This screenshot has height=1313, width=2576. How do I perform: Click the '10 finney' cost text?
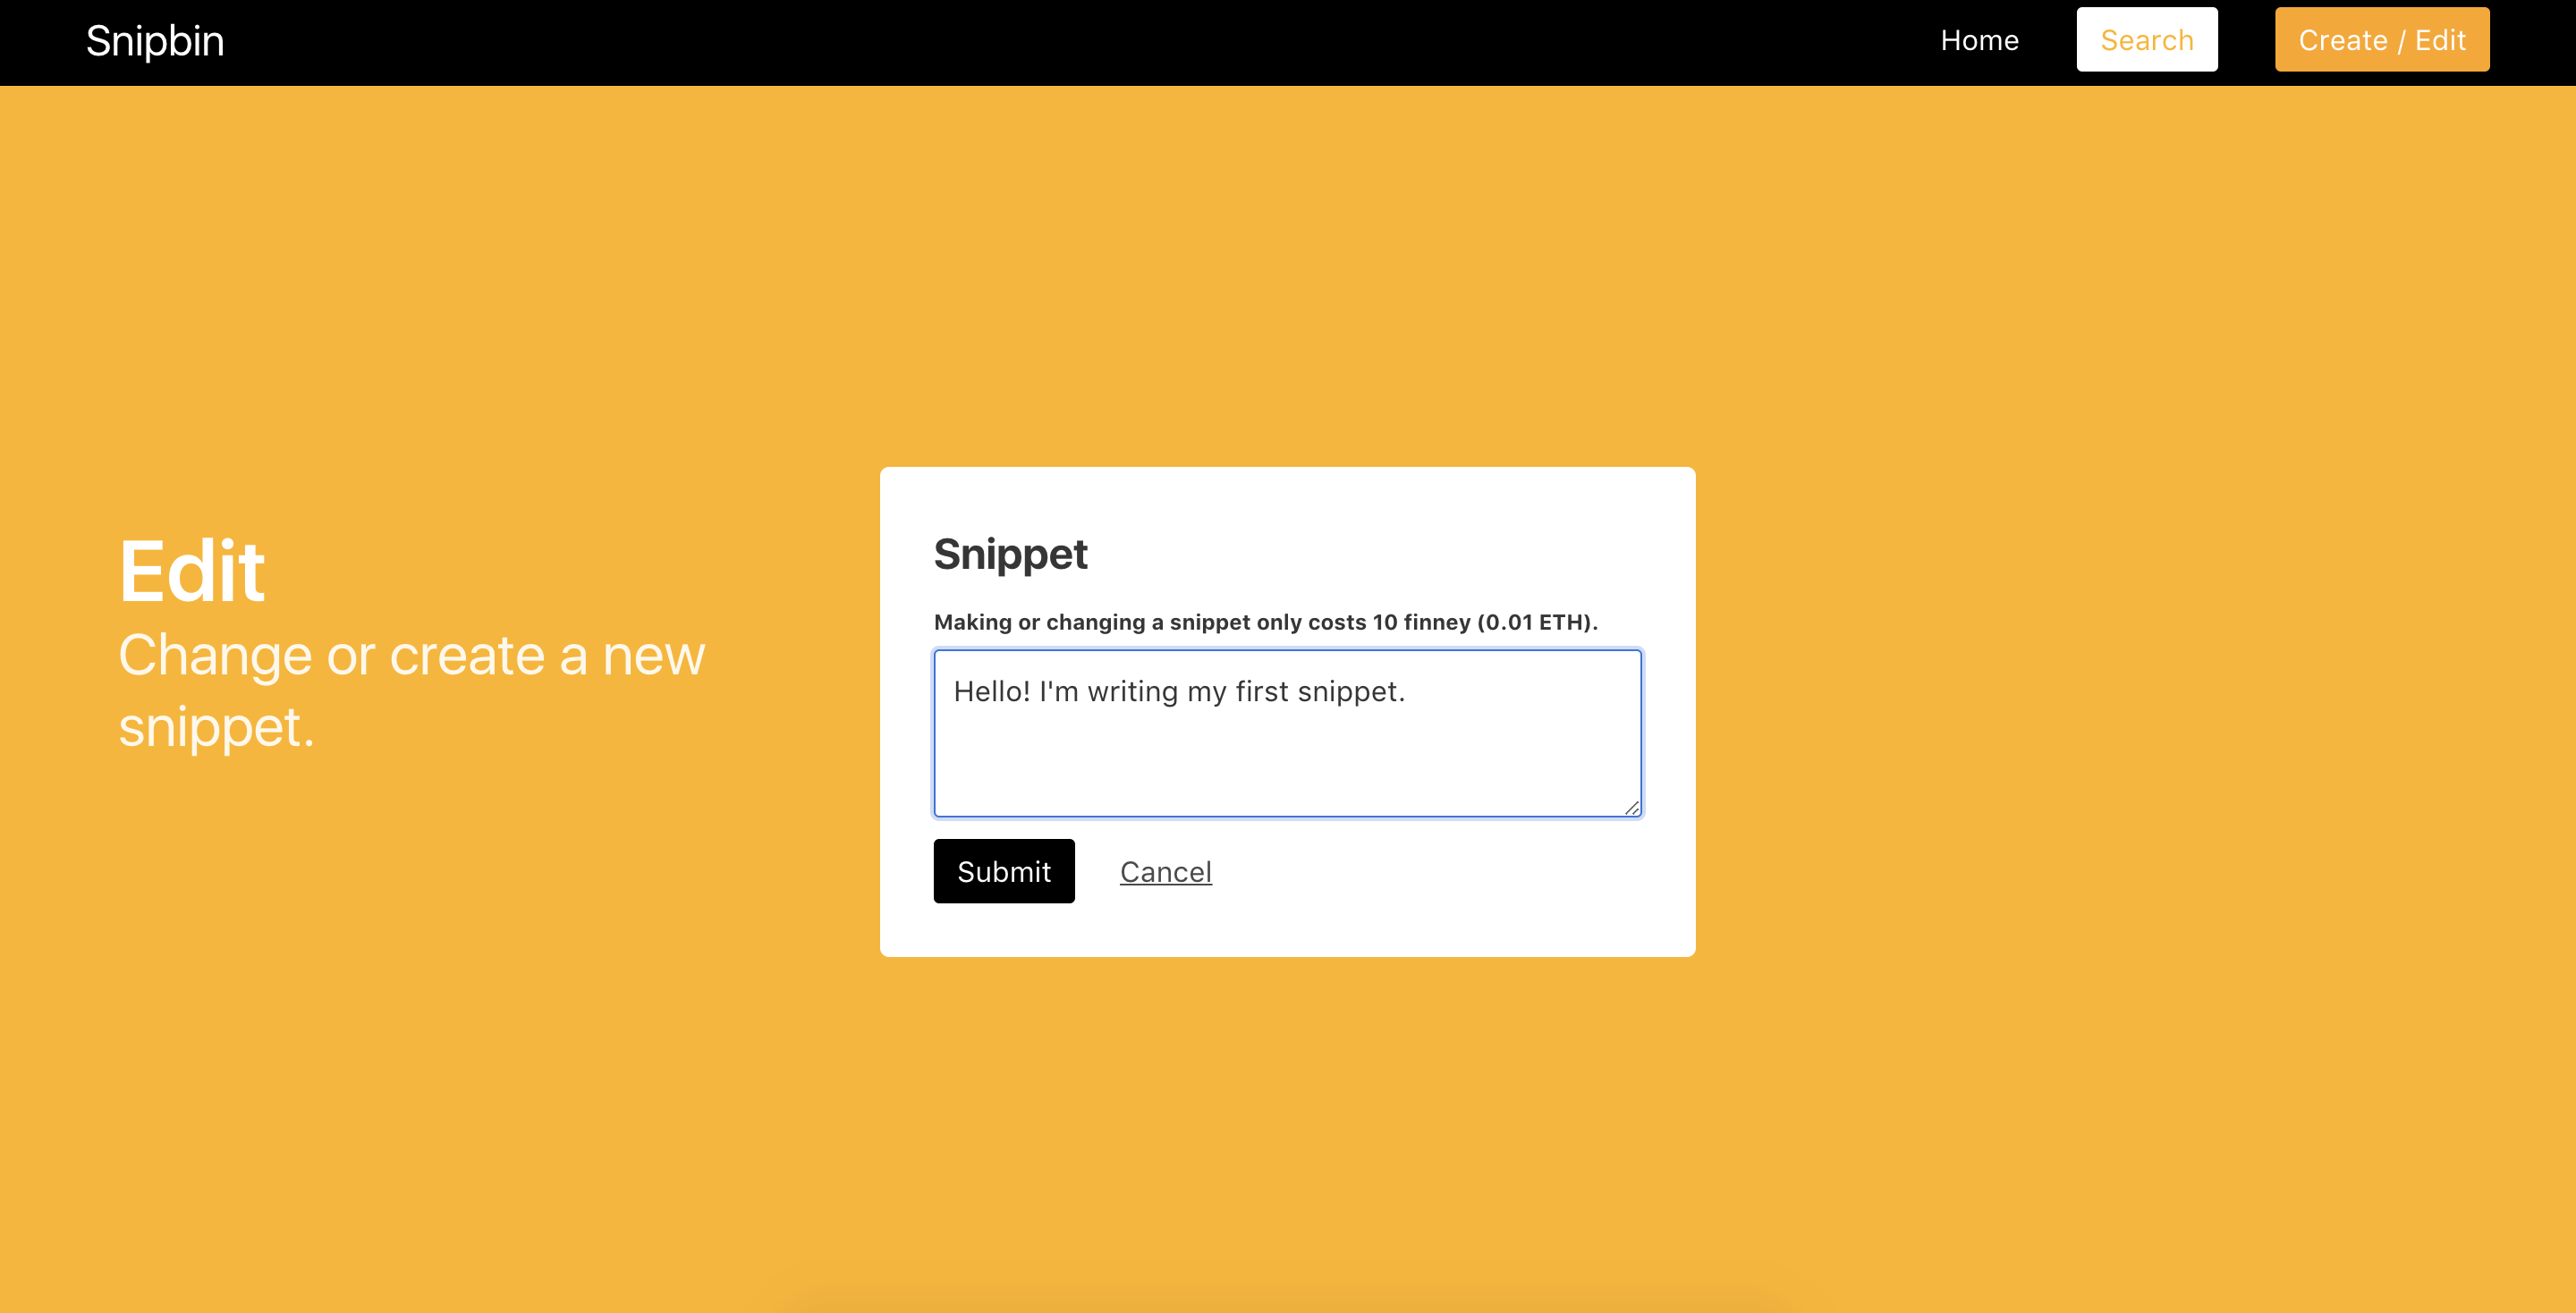(x=1421, y=622)
